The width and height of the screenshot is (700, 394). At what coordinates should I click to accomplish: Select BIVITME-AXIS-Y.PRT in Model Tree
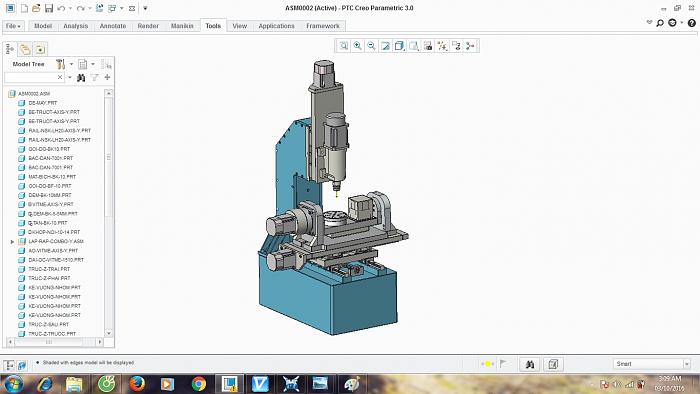pyautogui.click(x=50, y=204)
